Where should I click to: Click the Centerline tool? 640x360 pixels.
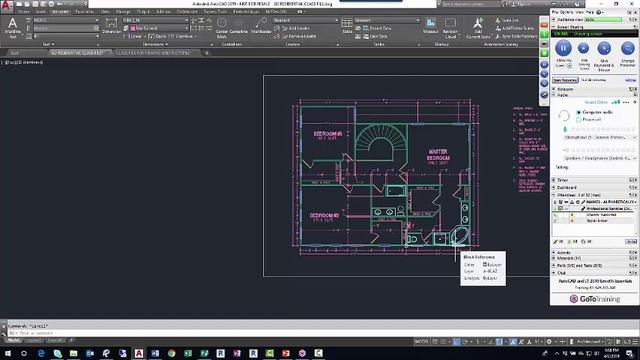(239, 26)
